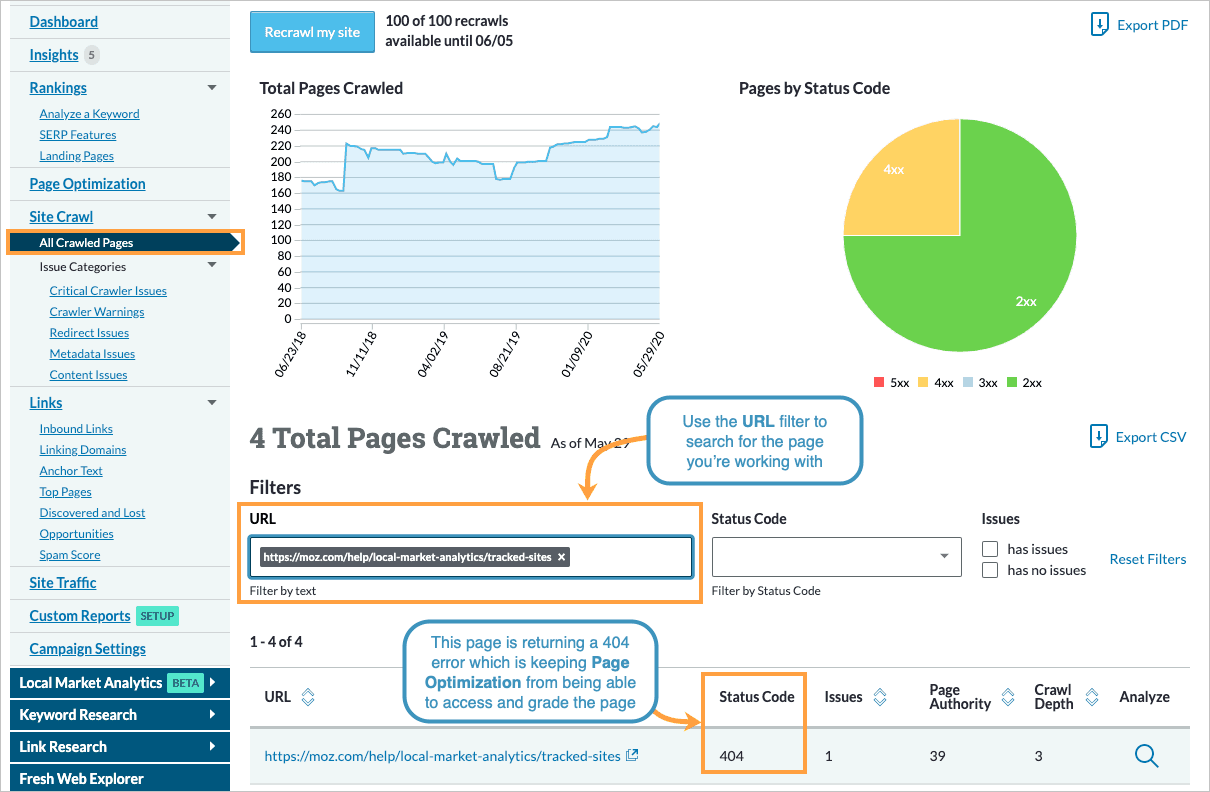Collapse the Rankings sidebar section

pyautogui.click(x=211, y=87)
